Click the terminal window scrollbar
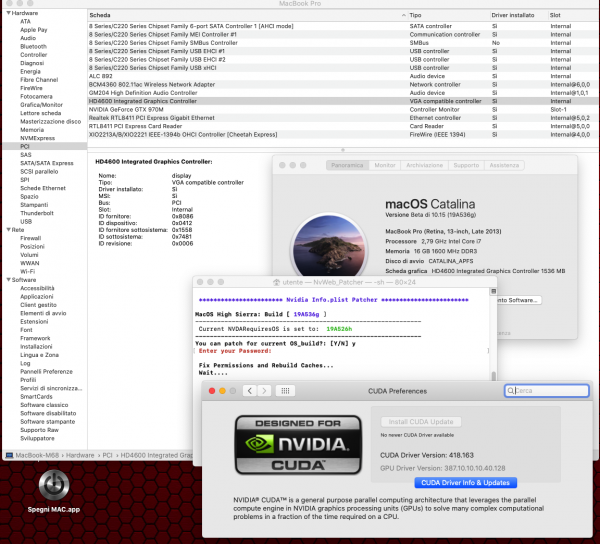This screenshot has height=544, width=600. pos(494,376)
